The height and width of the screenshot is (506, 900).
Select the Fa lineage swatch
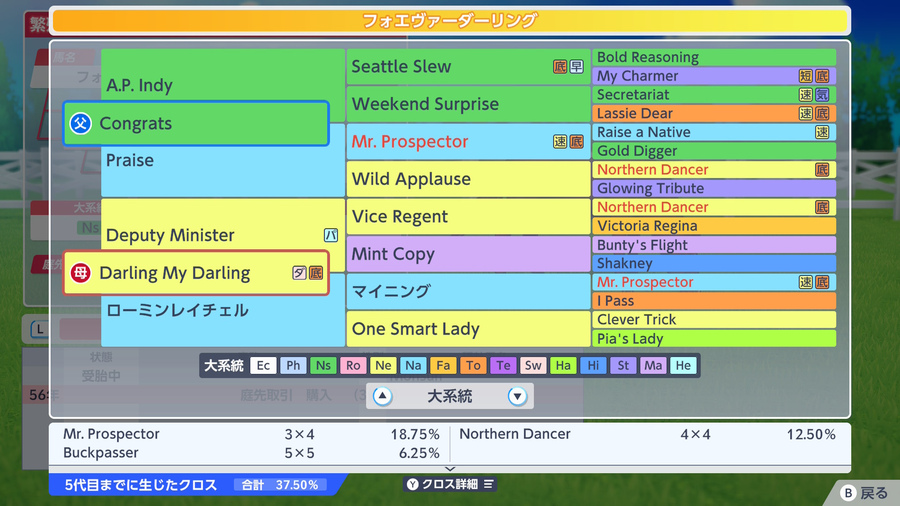pos(443,365)
